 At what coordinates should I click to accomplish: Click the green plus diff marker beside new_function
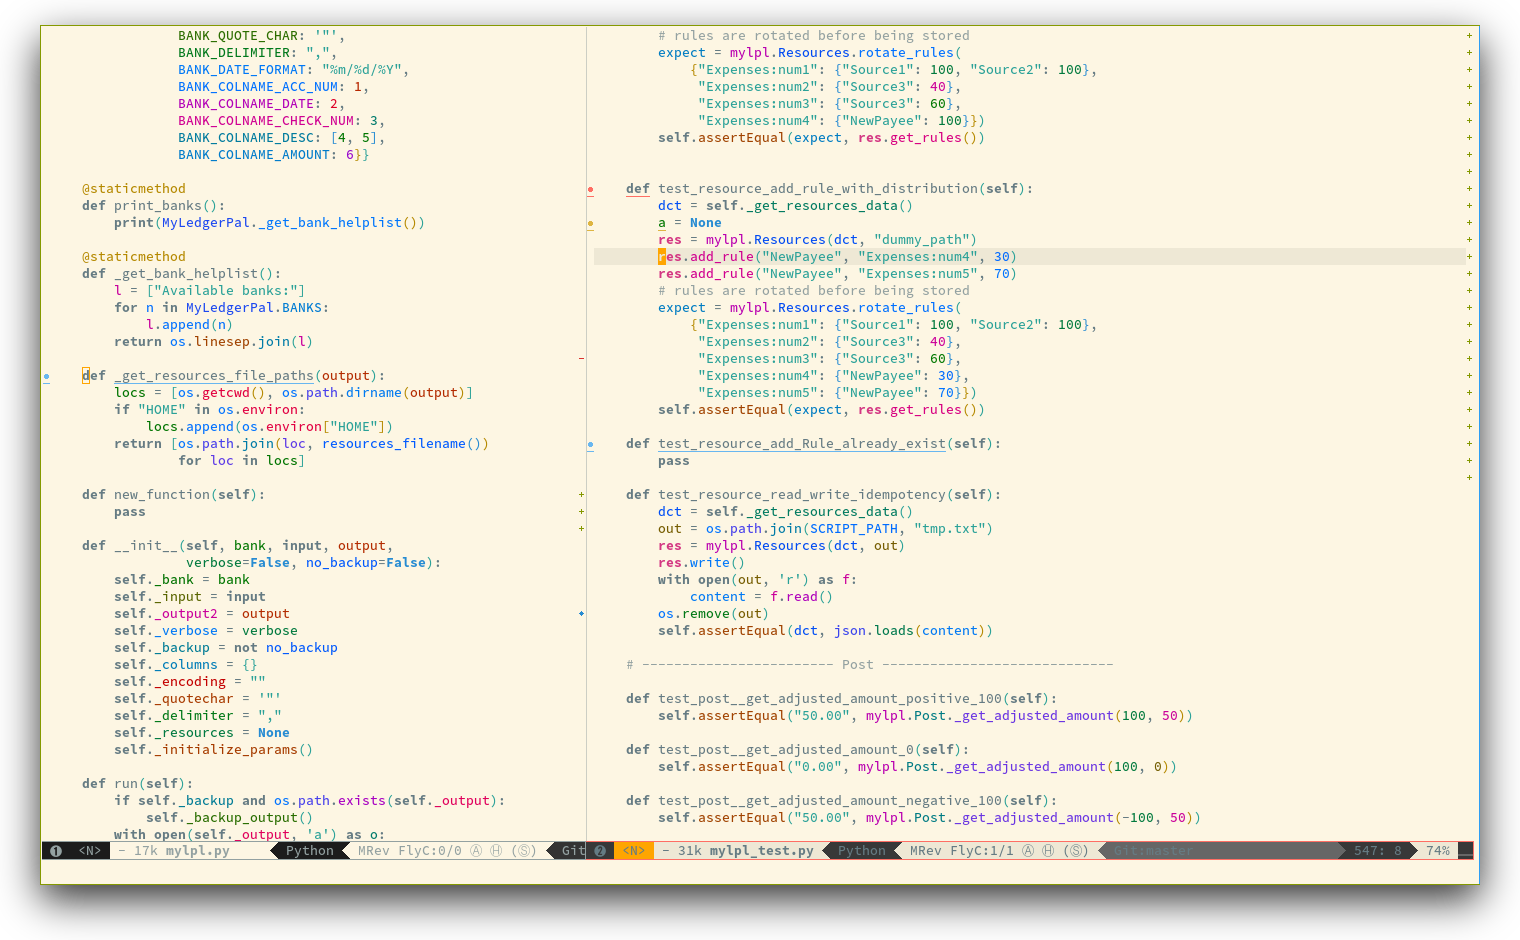pyautogui.click(x=581, y=495)
